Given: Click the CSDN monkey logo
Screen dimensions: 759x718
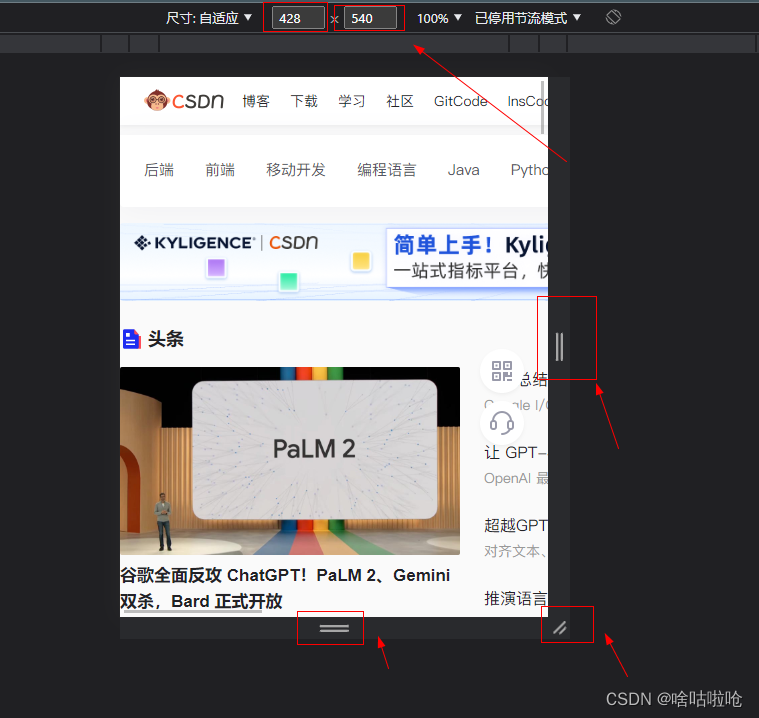Looking at the screenshot, I should (184, 101).
